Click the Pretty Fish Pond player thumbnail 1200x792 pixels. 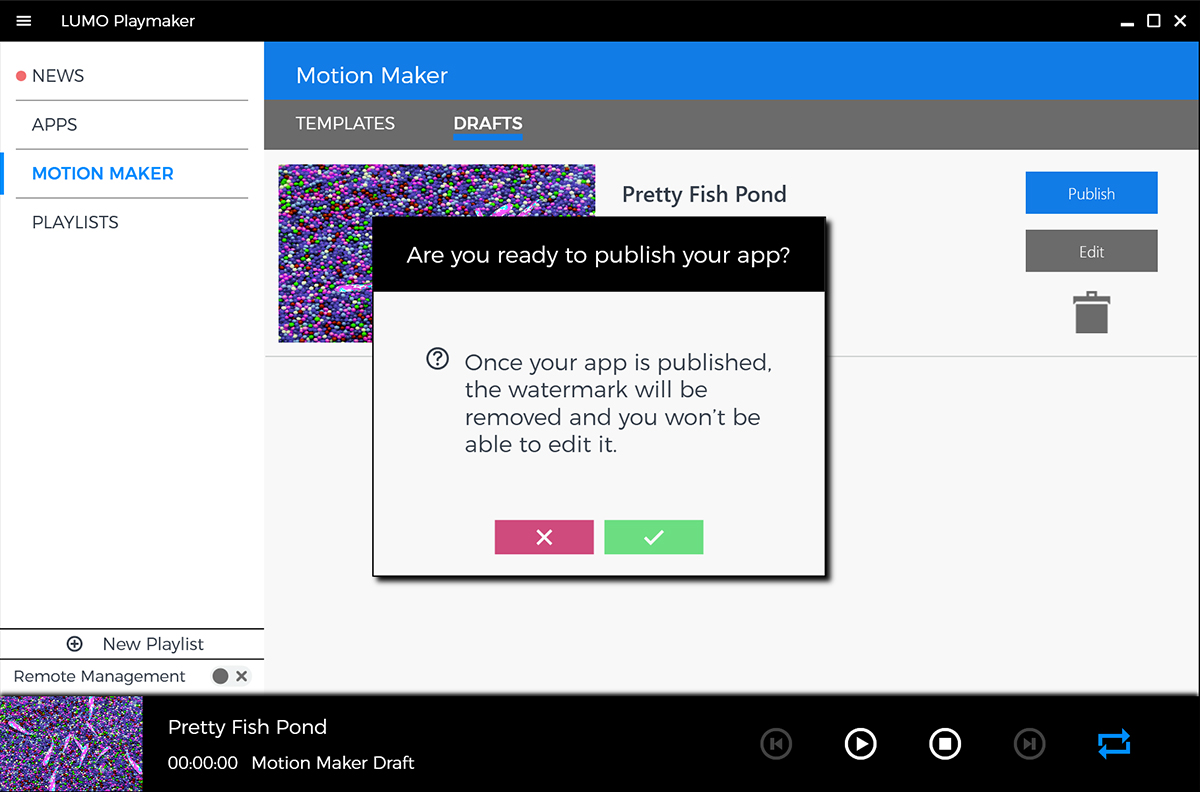tap(71, 744)
